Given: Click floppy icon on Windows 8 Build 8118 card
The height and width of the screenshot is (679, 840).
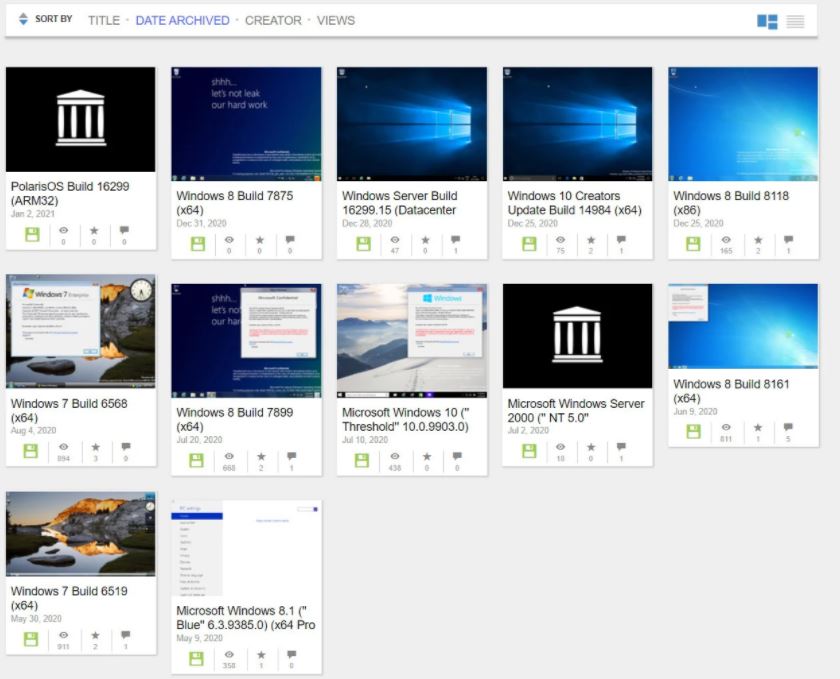Looking at the screenshot, I should (x=693, y=243).
